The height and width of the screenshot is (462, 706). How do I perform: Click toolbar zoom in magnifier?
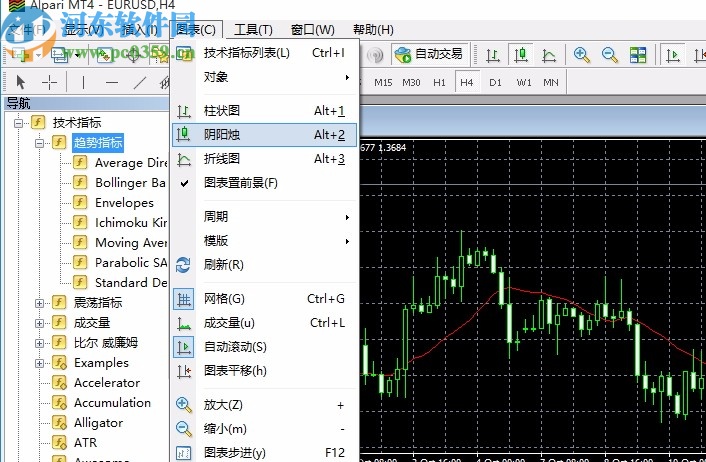582,55
